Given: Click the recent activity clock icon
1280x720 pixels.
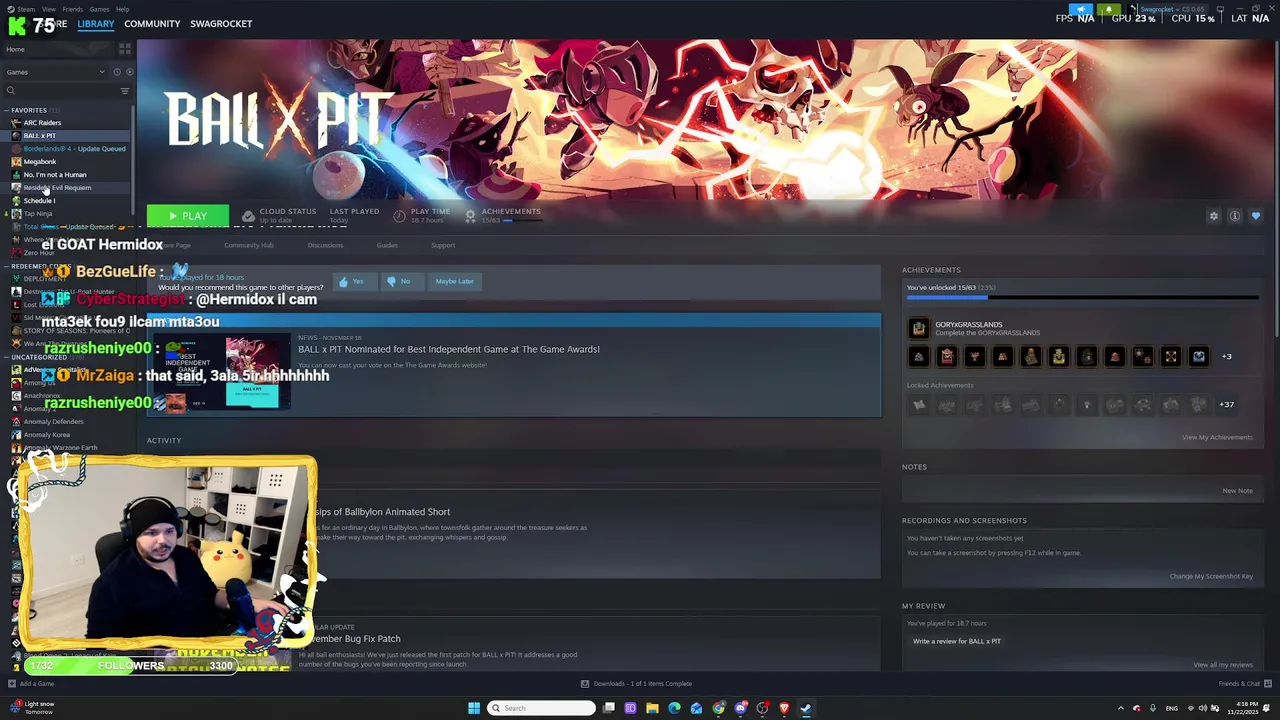Looking at the screenshot, I should click(117, 72).
